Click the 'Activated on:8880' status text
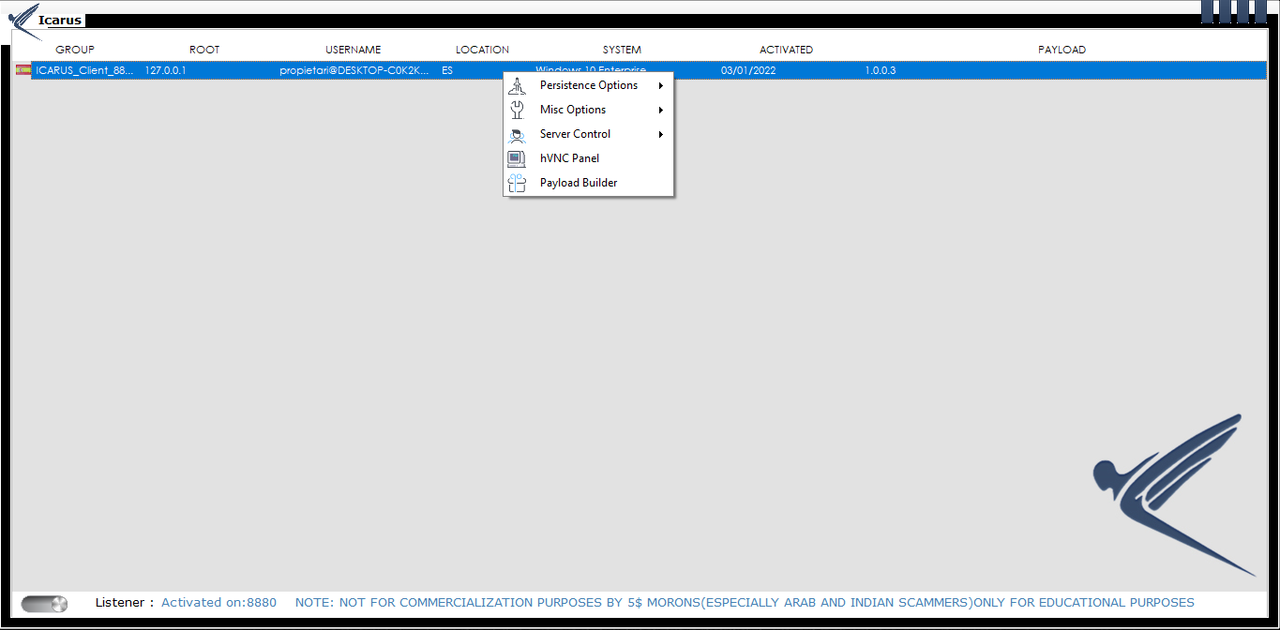This screenshot has width=1280, height=630. [219, 603]
